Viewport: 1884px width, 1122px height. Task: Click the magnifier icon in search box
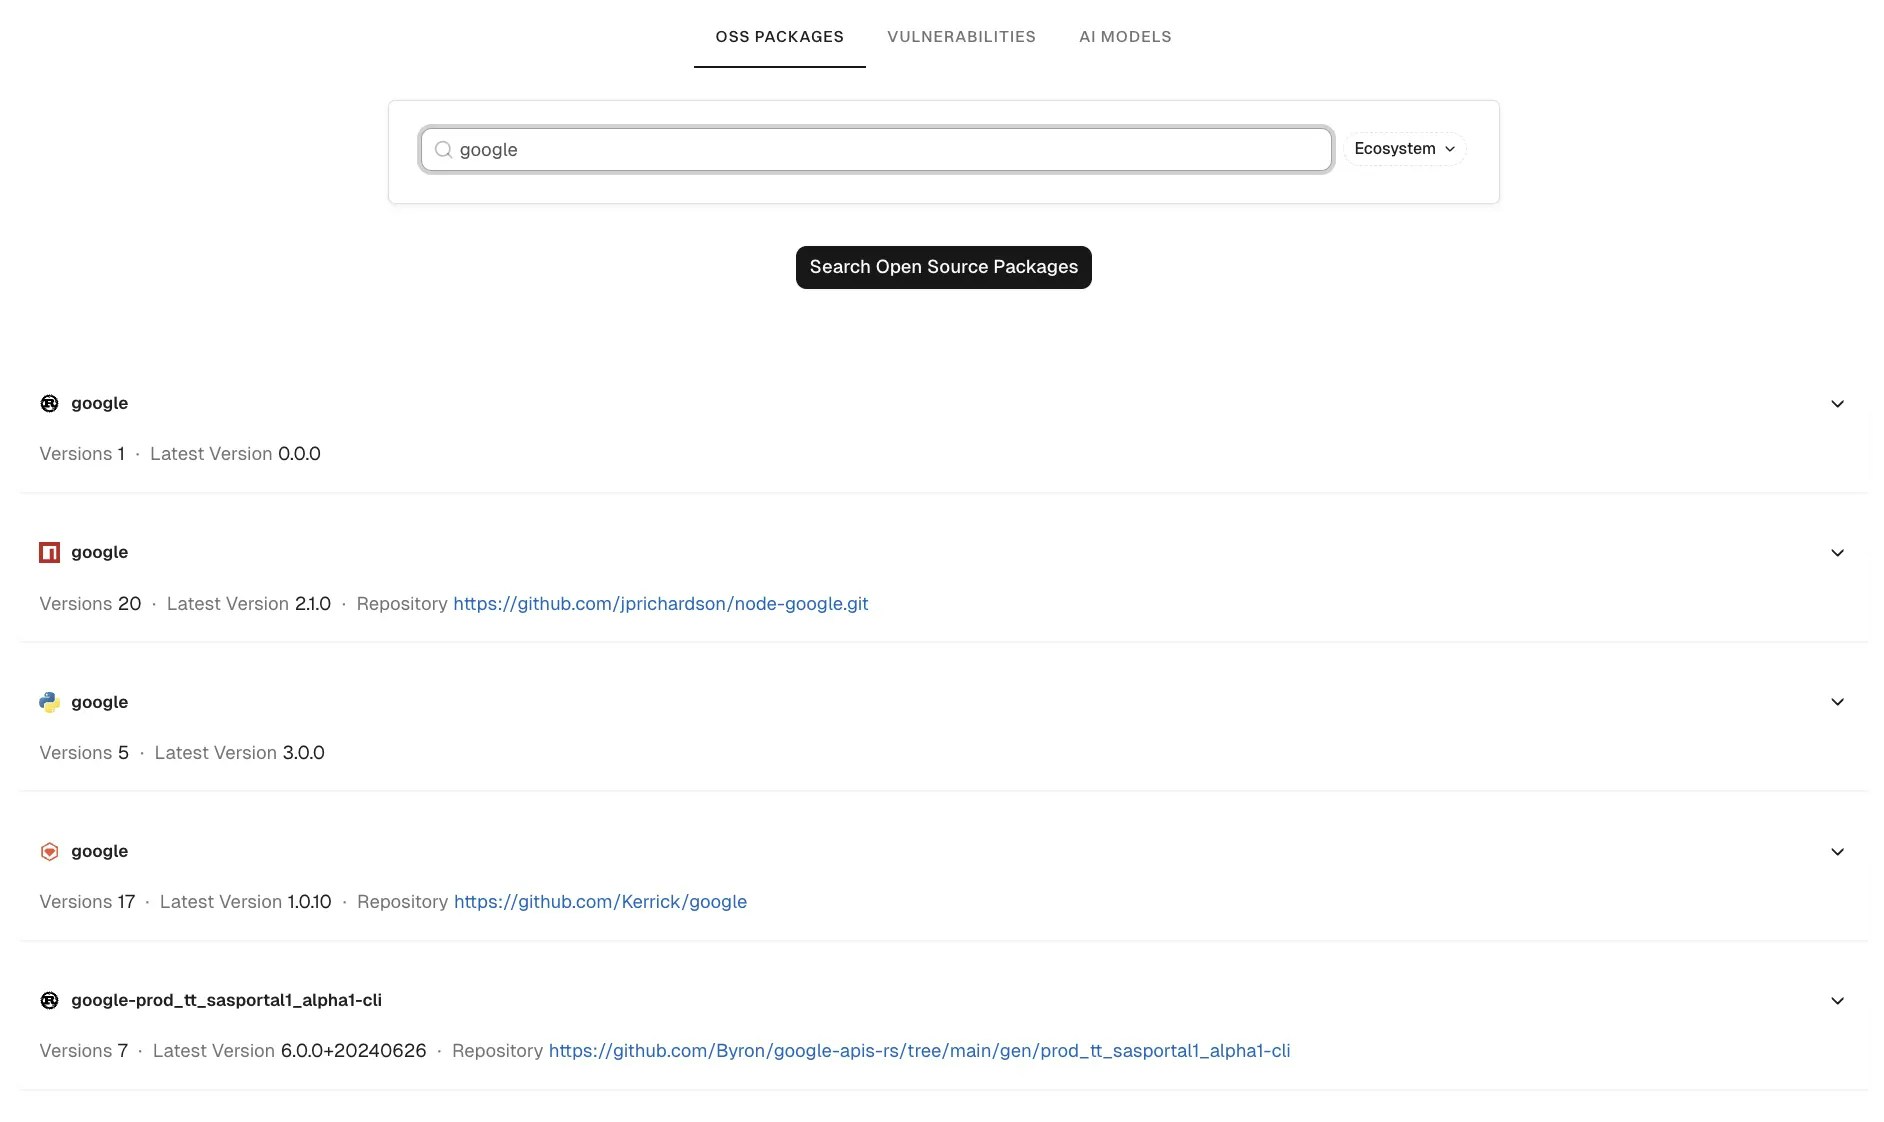(443, 149)
